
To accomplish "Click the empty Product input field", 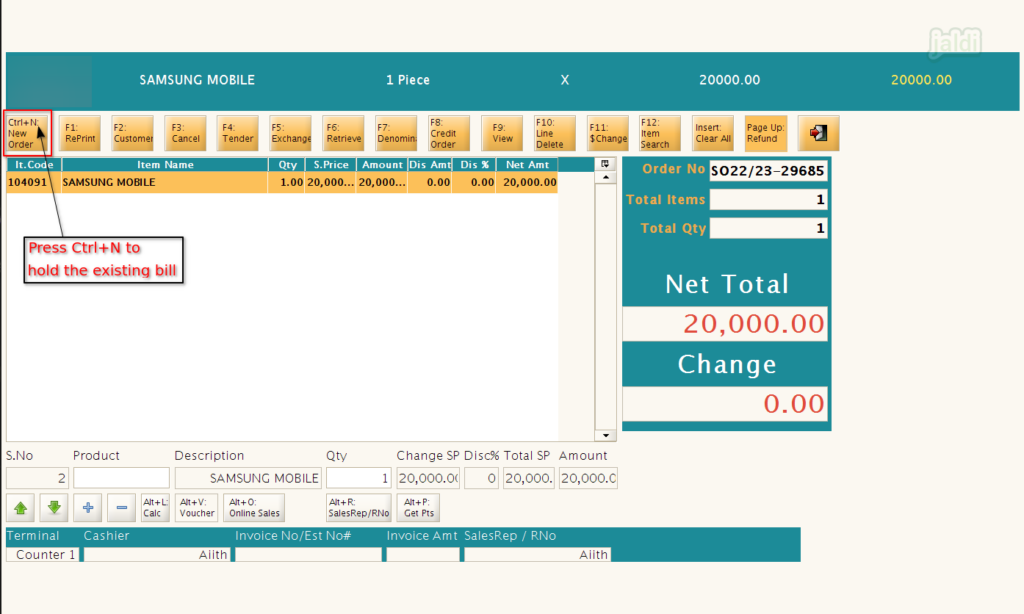I will click(121, 478).
